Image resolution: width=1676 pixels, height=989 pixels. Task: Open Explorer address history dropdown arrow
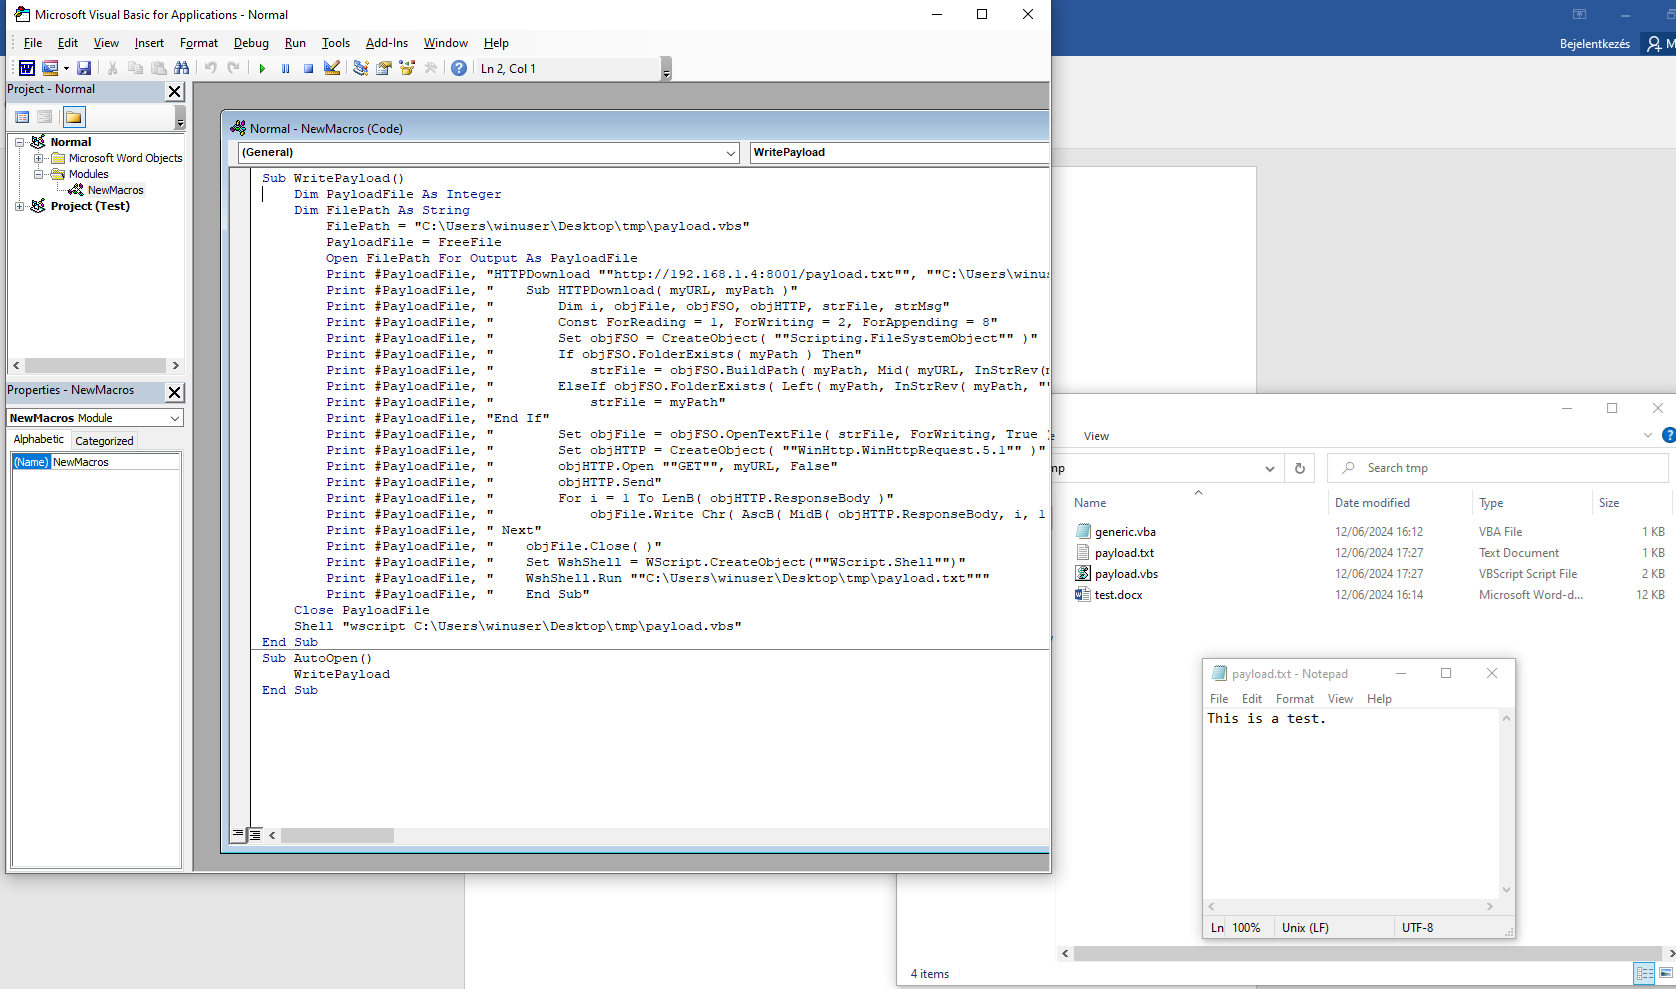pyautogui.click(x=1270, y=468)
